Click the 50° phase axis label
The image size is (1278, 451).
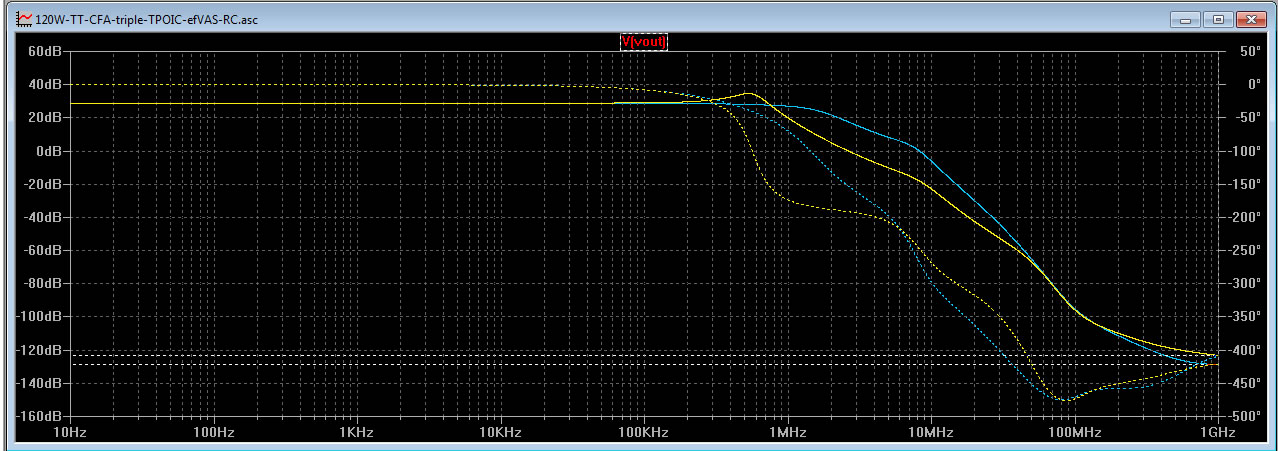[x=1251, y=51]
